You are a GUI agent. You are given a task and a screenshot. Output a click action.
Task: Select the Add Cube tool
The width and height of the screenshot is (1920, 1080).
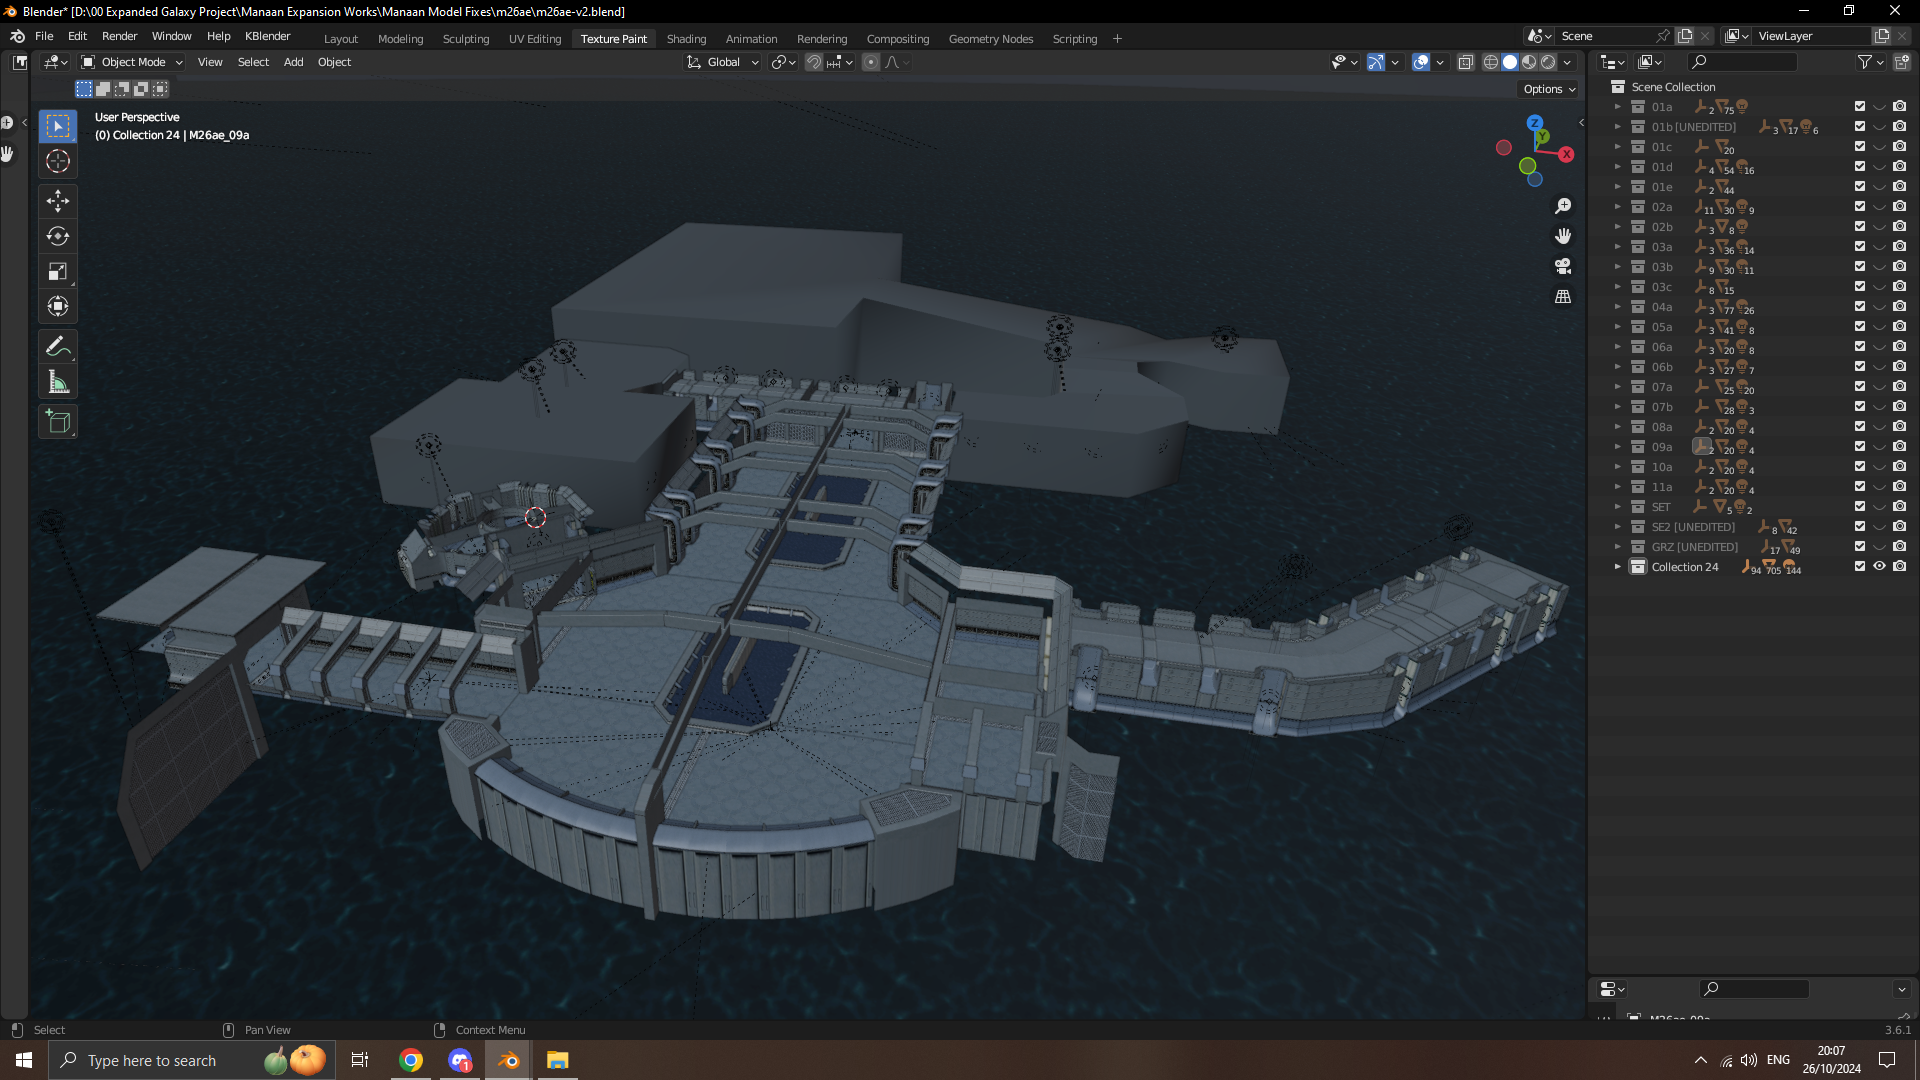pyautogui.click(x=58, y=422)
